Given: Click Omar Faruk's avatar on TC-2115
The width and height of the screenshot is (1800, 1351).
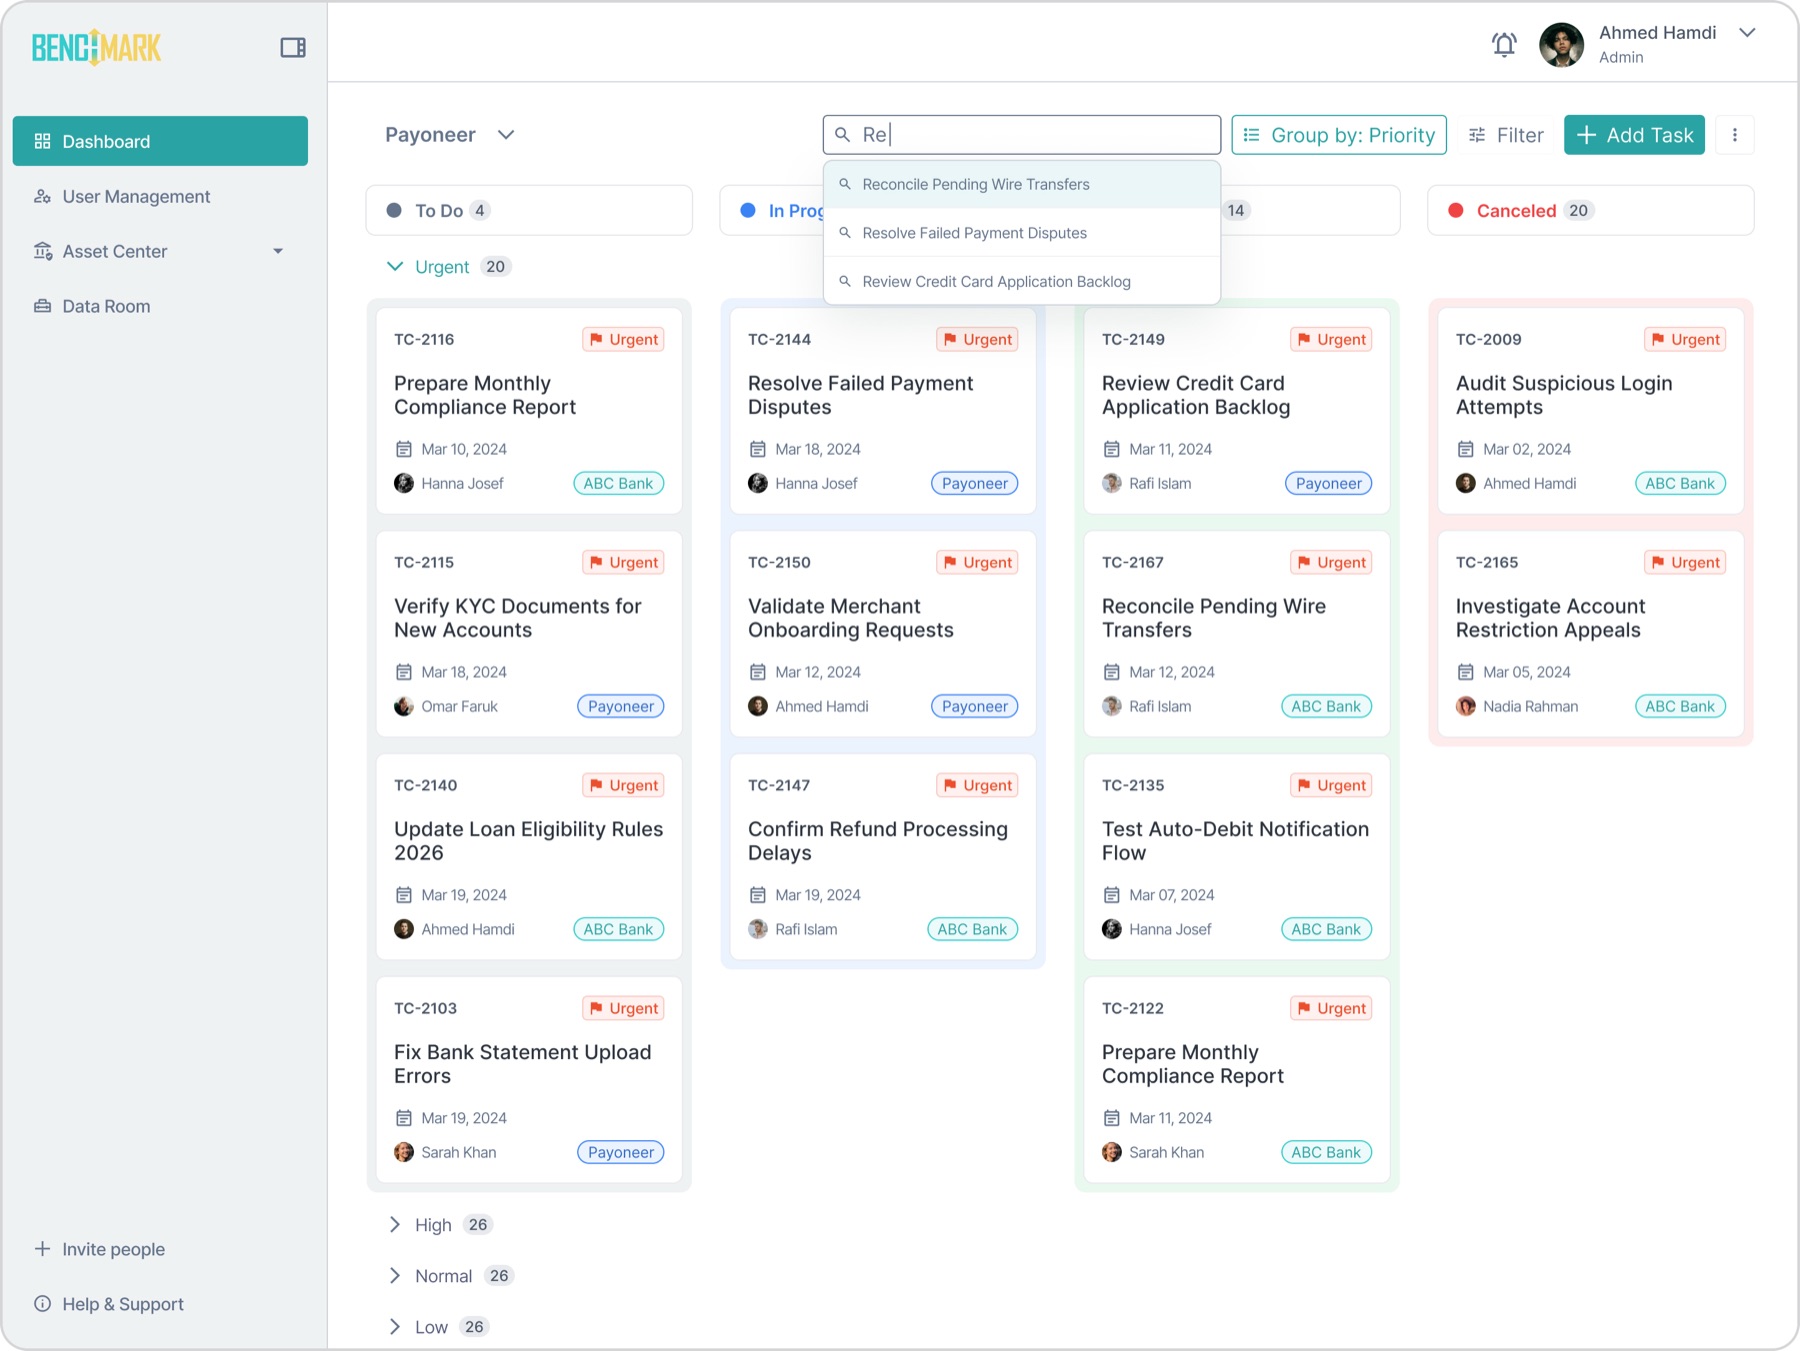Looking at the screenshot, I should [x=404, y=706].
